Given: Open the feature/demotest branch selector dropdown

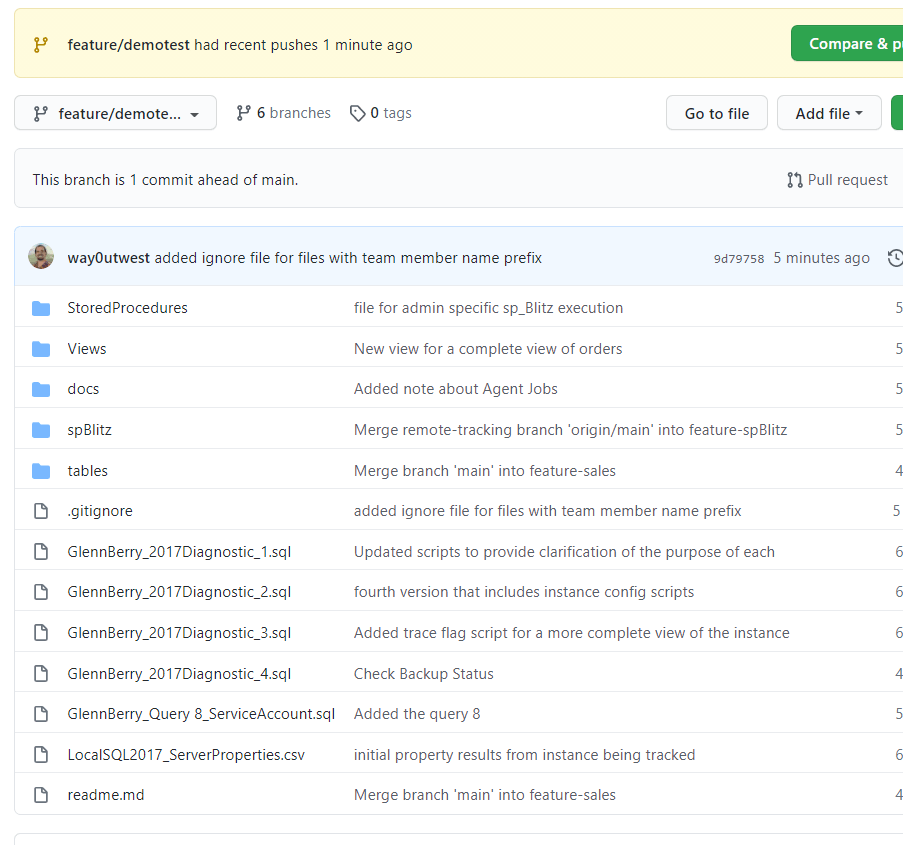Looking at the screenshot, I should click(115, 113).
